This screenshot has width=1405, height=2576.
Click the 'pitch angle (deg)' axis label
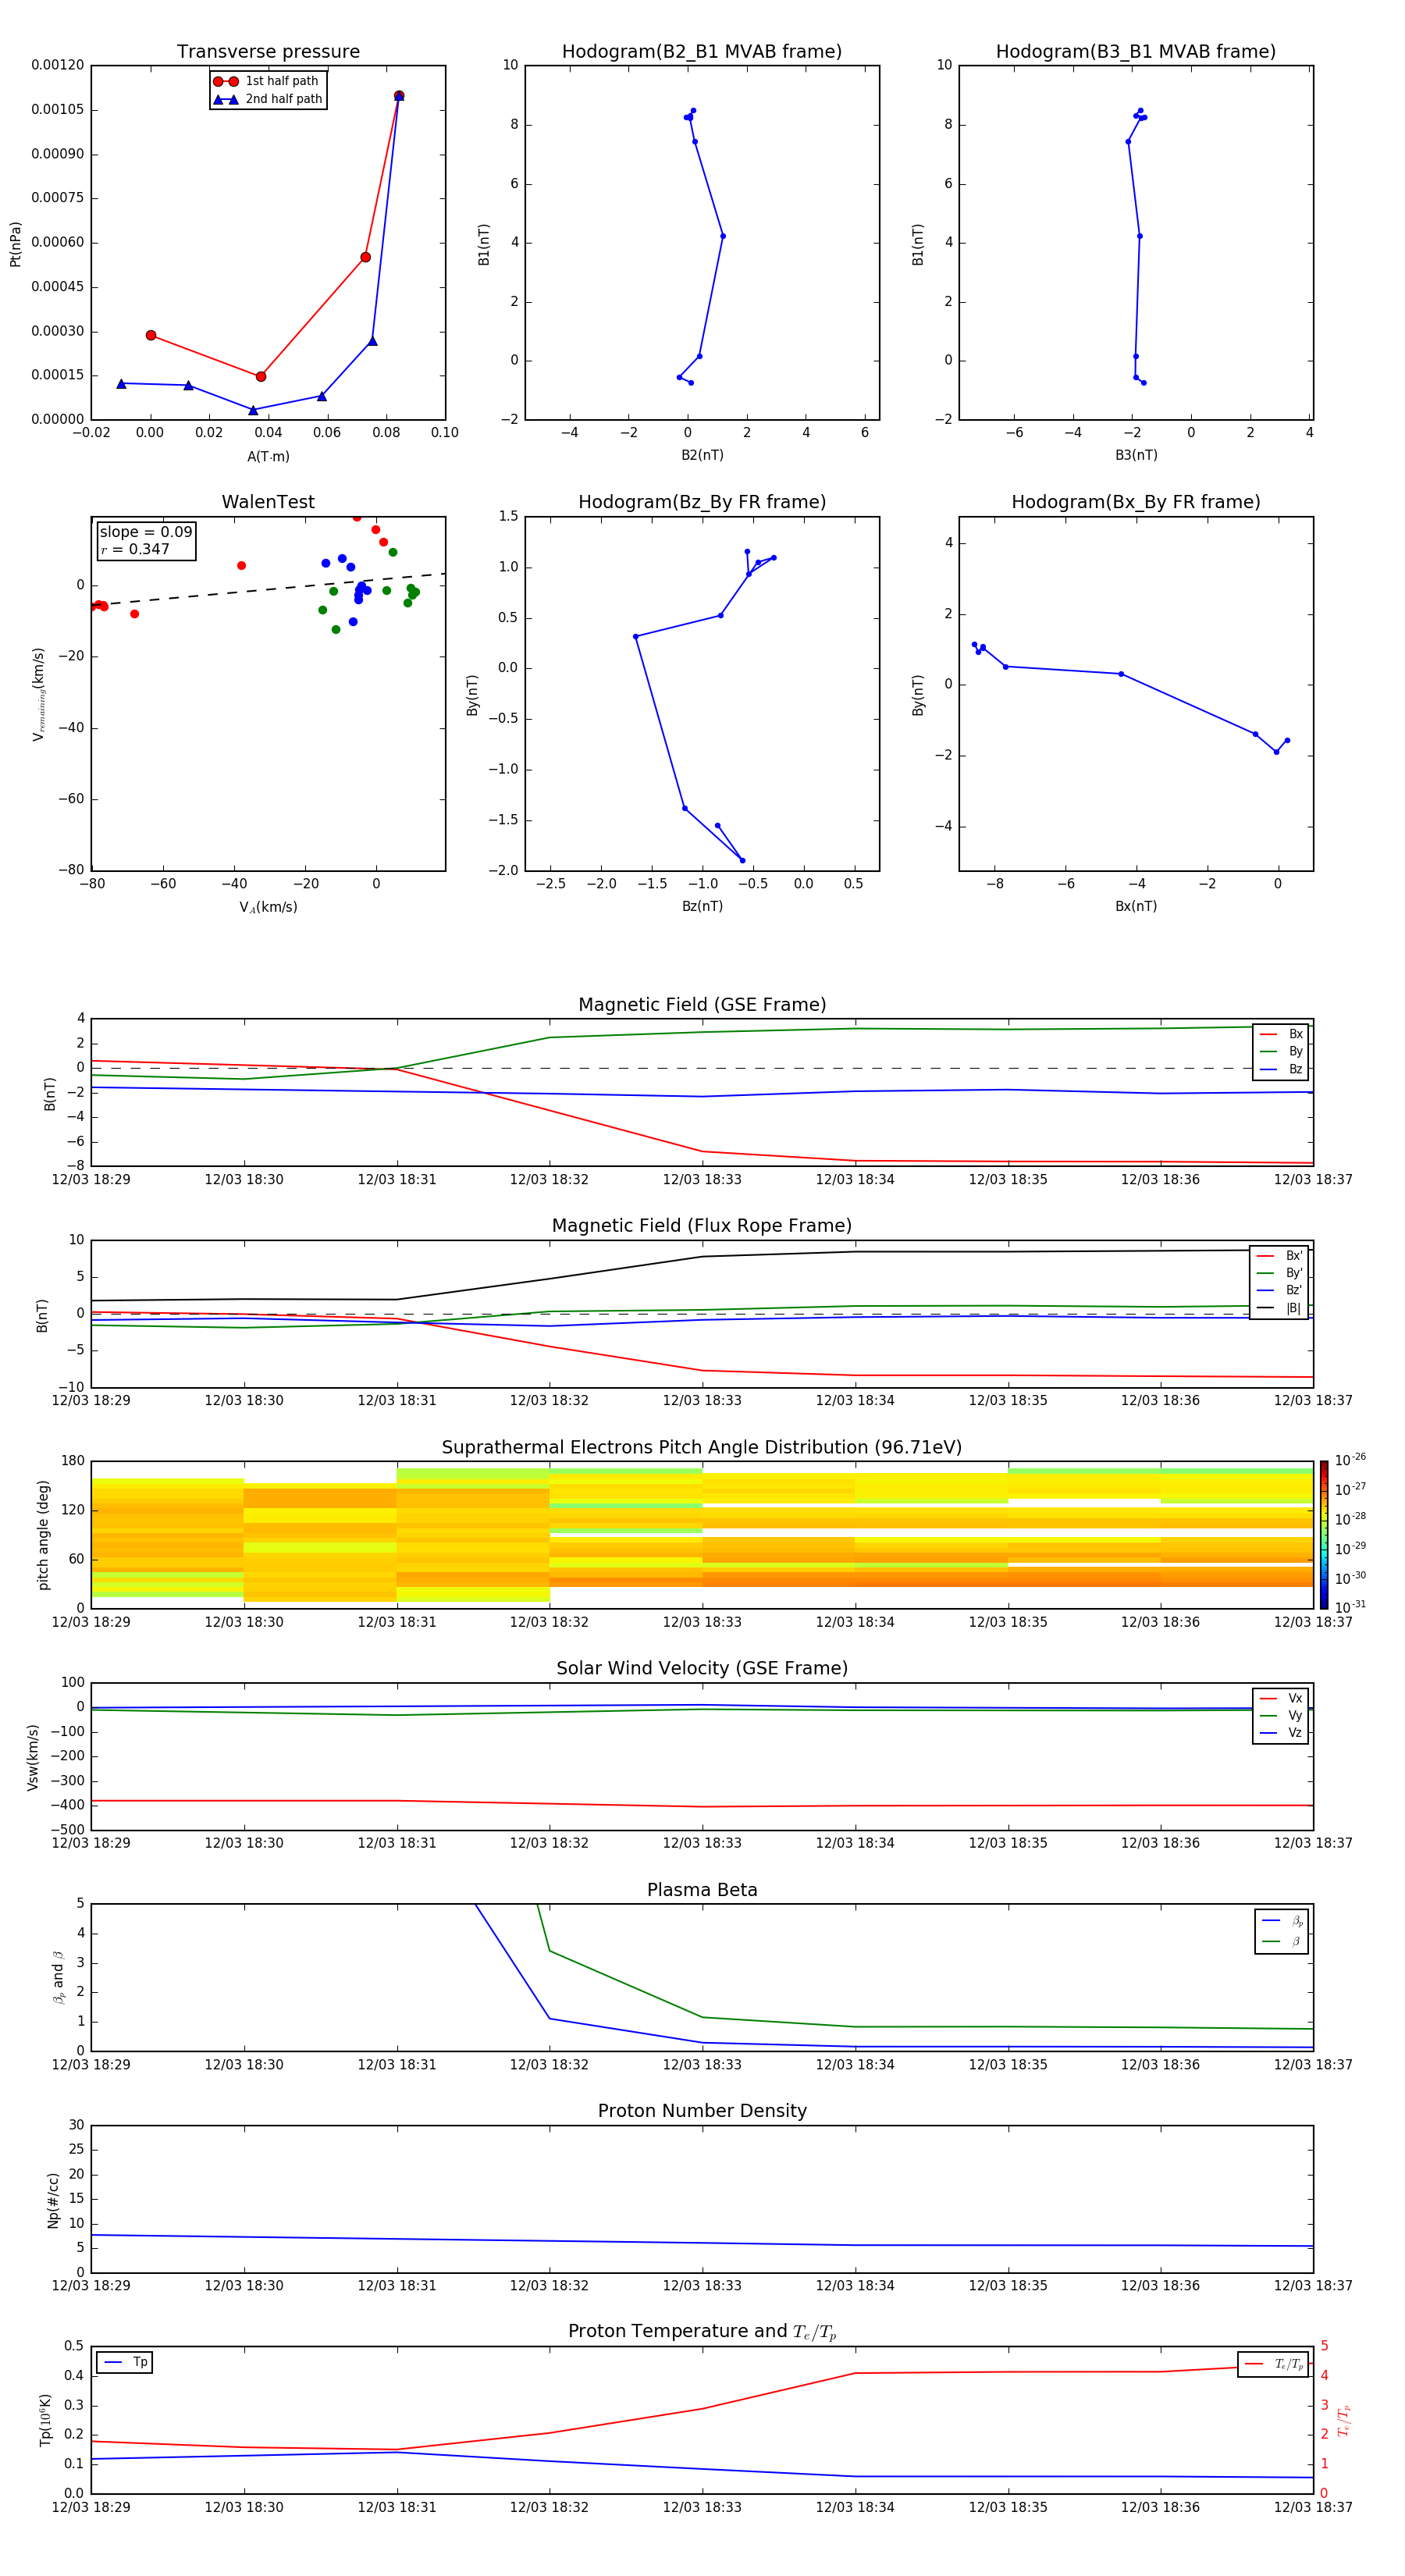(x=43, y=1534)
